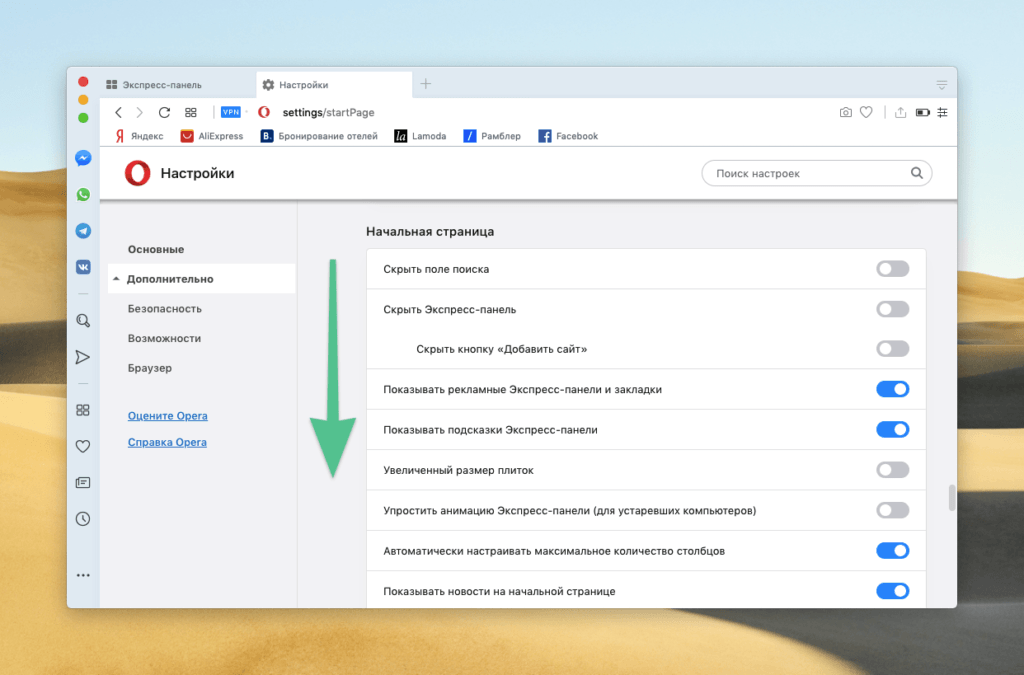
Task: Enable the Скрыть поле поиска toggle
Action: 892,268
